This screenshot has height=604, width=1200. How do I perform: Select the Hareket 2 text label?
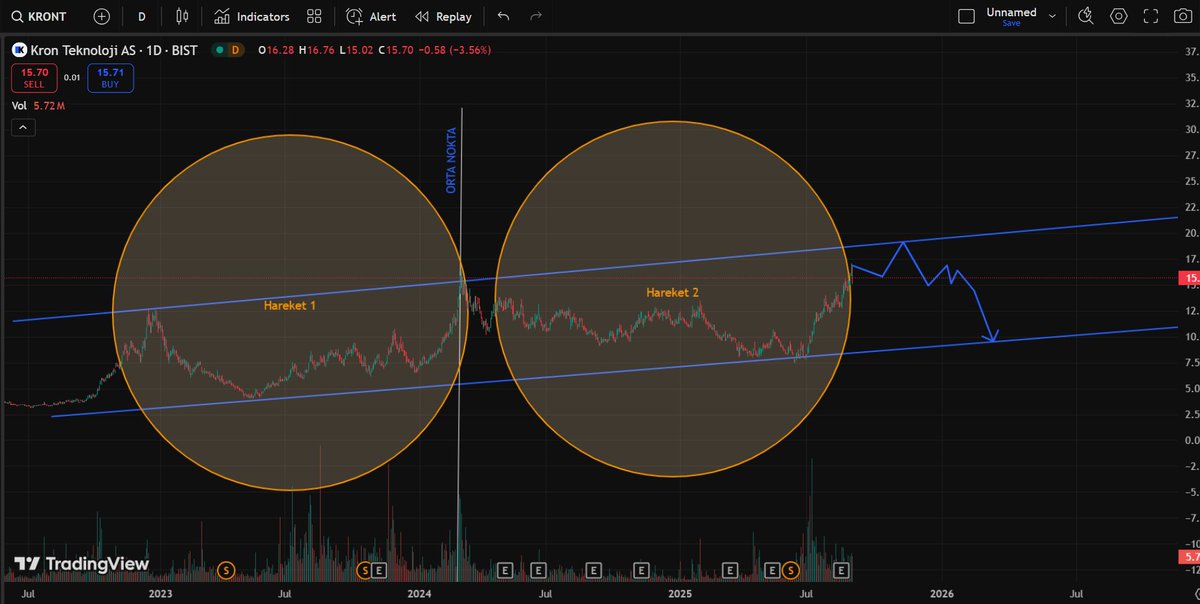[672, 292]
